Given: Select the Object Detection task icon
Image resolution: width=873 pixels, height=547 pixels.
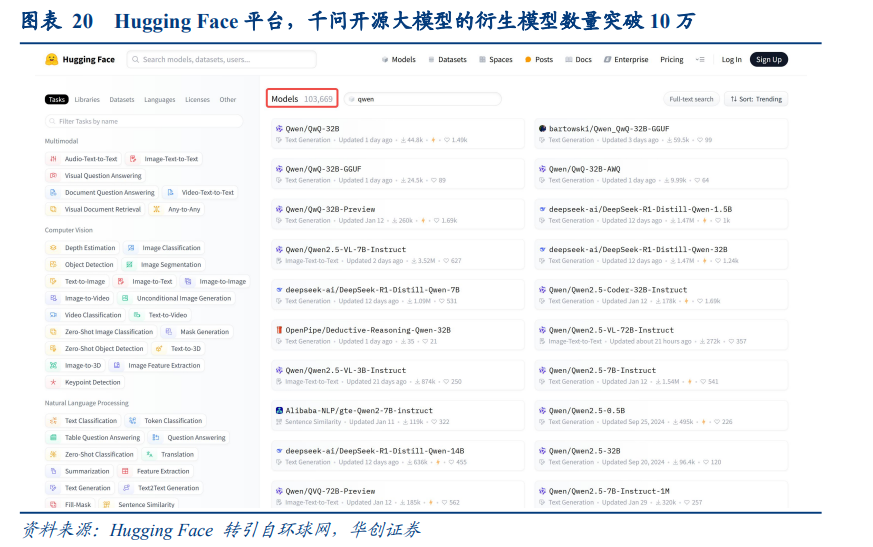Looking at the screenshot, I should (x=53, y=265).
